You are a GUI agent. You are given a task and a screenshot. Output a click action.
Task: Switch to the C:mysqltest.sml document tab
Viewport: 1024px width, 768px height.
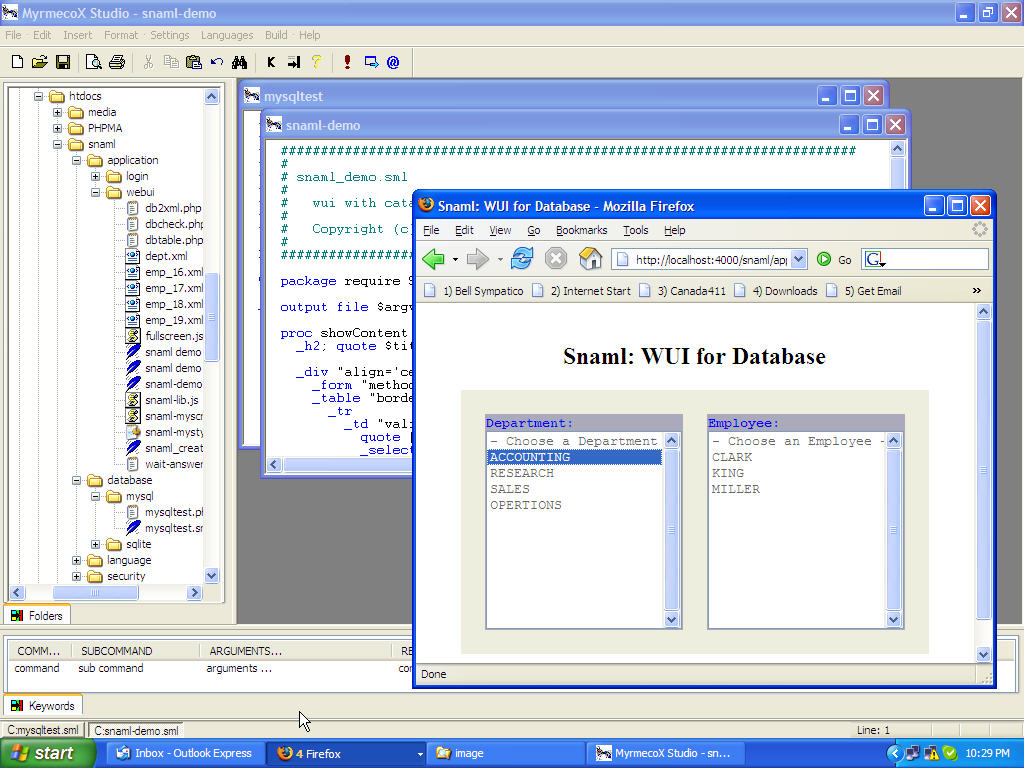tap(43, 730)
